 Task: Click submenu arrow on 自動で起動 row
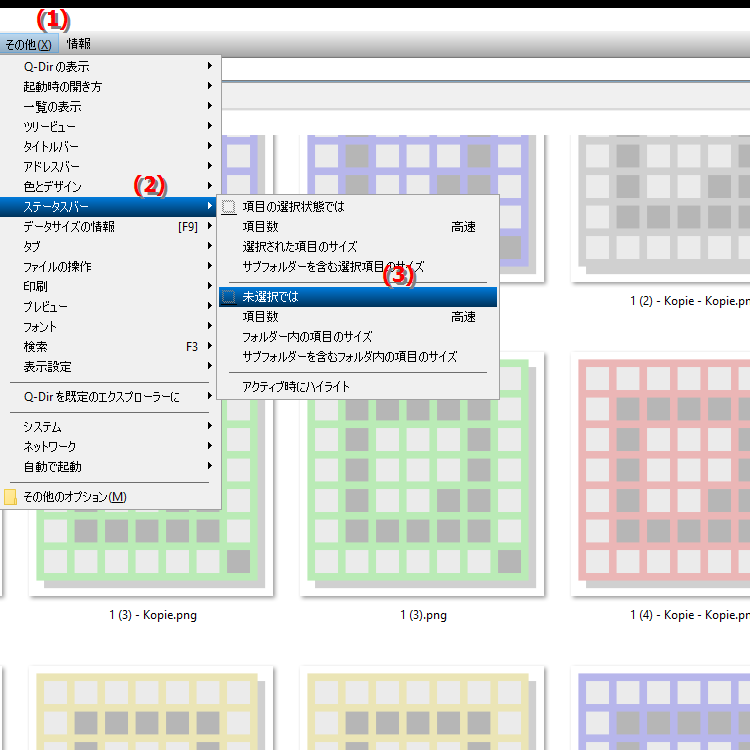(210, 466)
